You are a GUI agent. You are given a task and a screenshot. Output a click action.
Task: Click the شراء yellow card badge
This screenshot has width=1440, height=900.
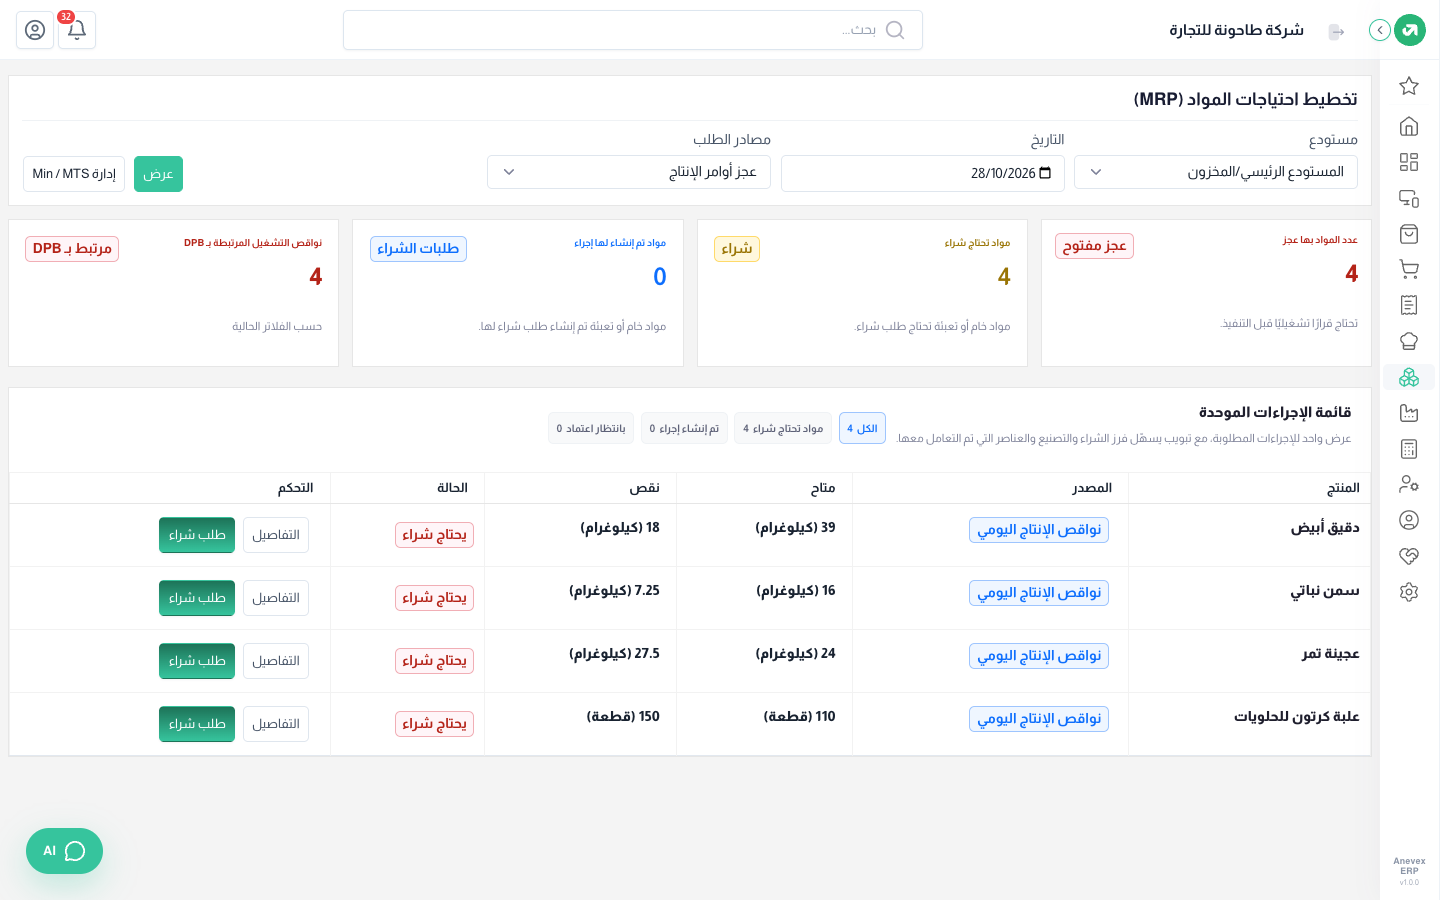pyautogui.click(x=737, y=249)
